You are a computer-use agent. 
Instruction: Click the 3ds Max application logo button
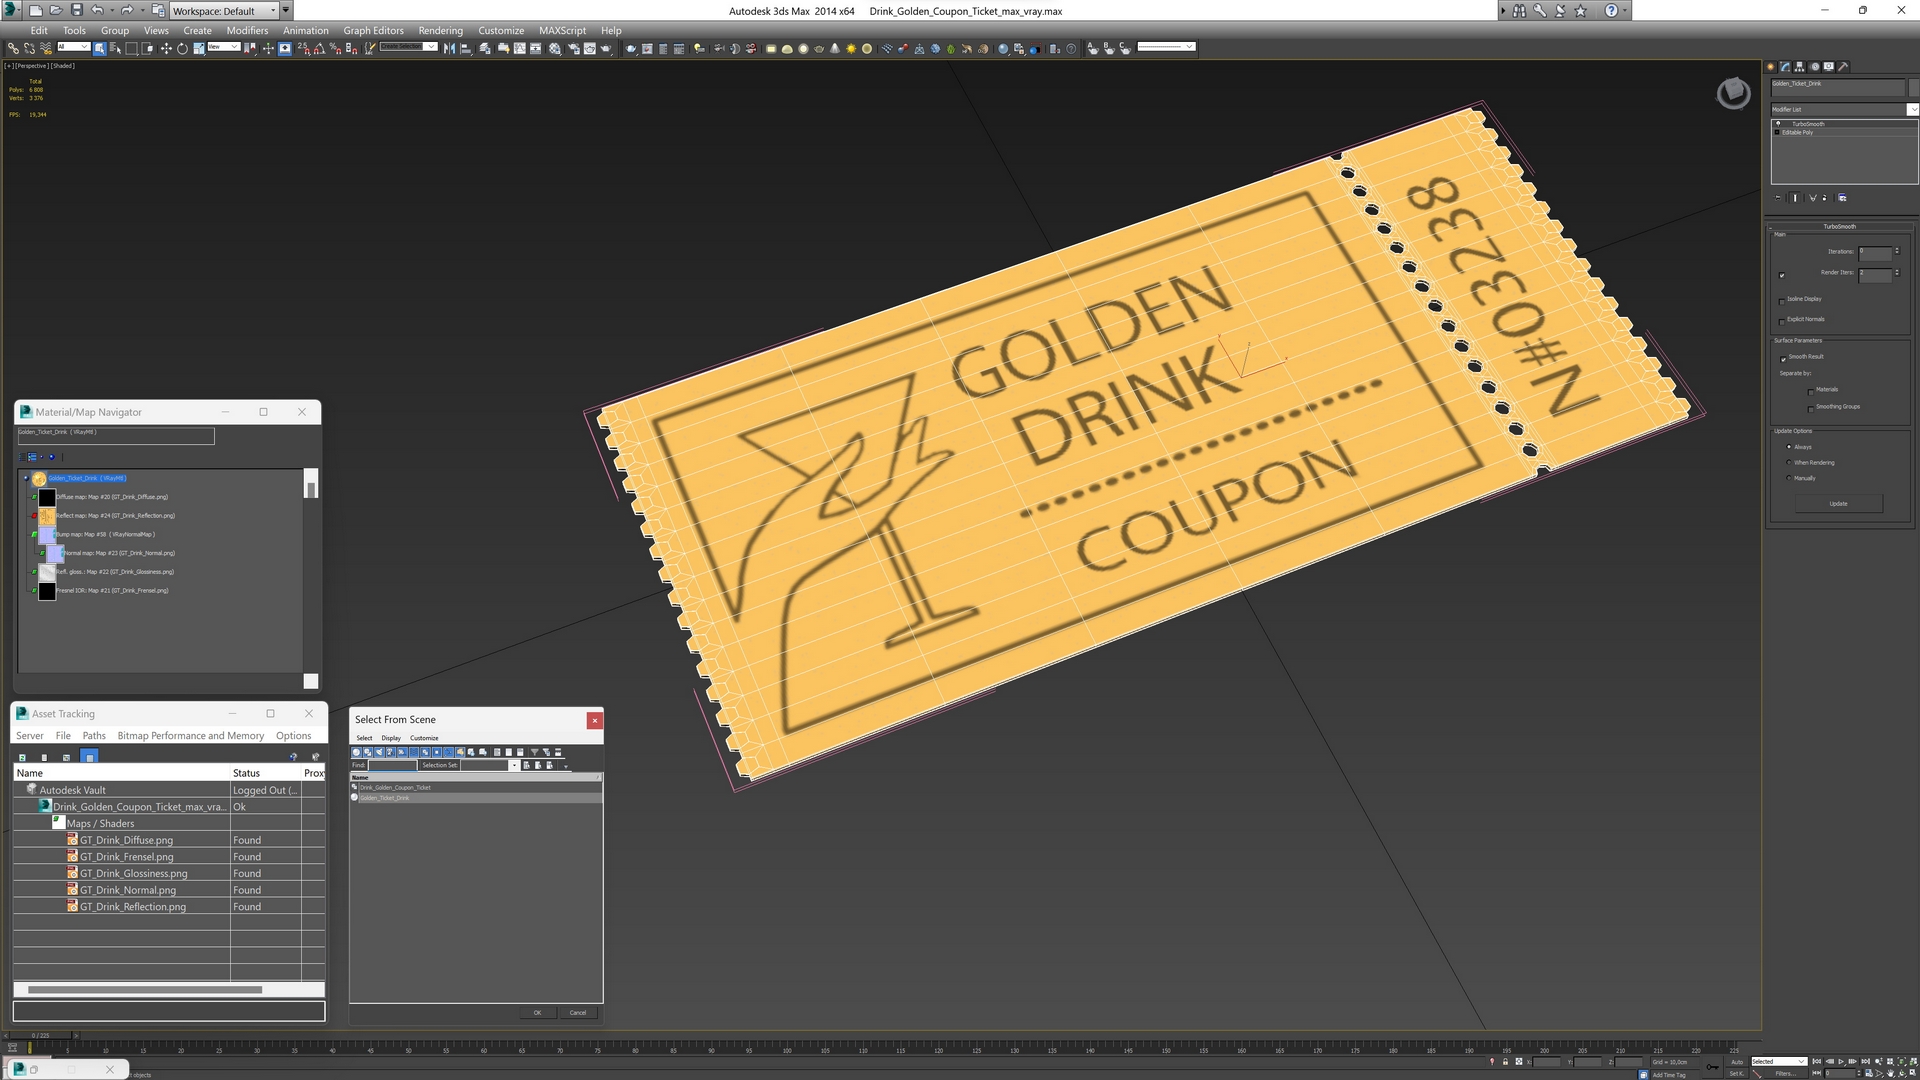(x=12, y=10)
